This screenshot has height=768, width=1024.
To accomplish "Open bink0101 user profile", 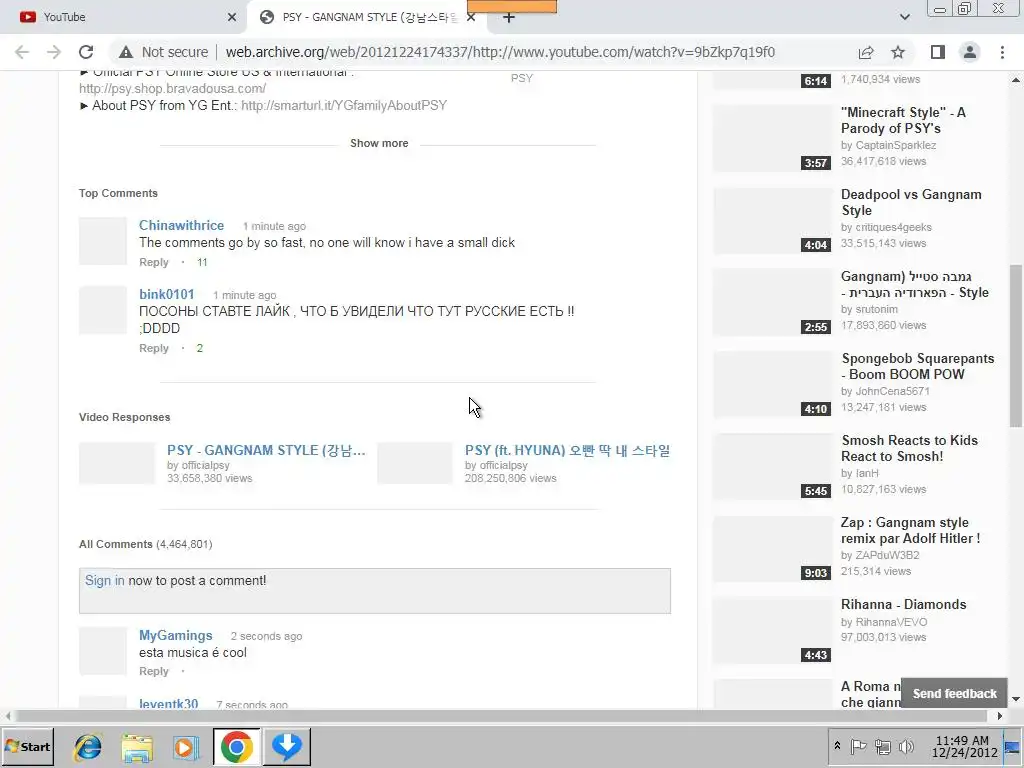I will 167,295.
